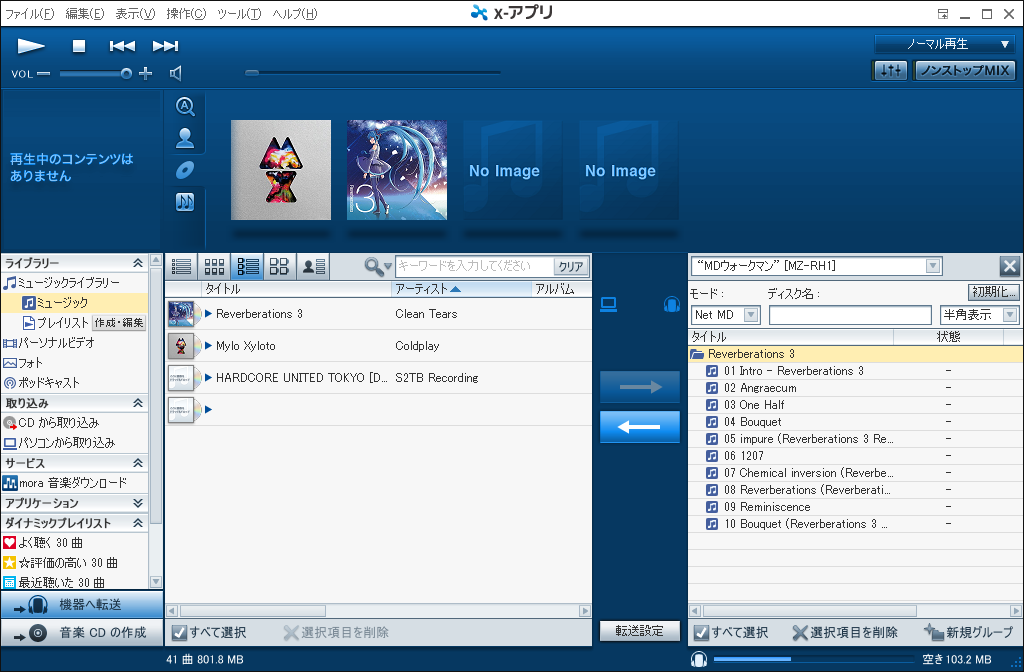Decrease volume with the minus button
The width and height of the screenshot is (1024, 672).
(44, 74)
